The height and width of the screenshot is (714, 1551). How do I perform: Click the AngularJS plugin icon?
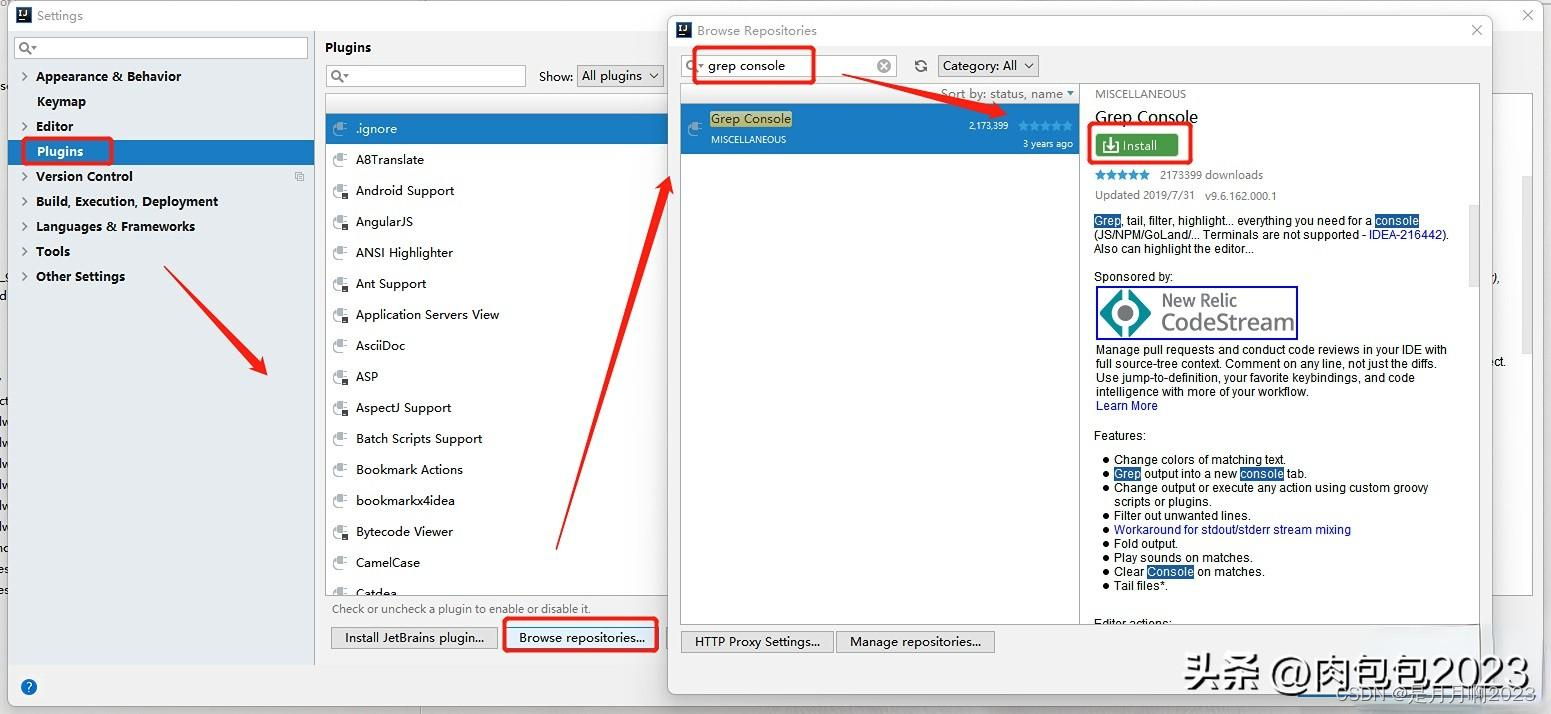pos(340,222)
